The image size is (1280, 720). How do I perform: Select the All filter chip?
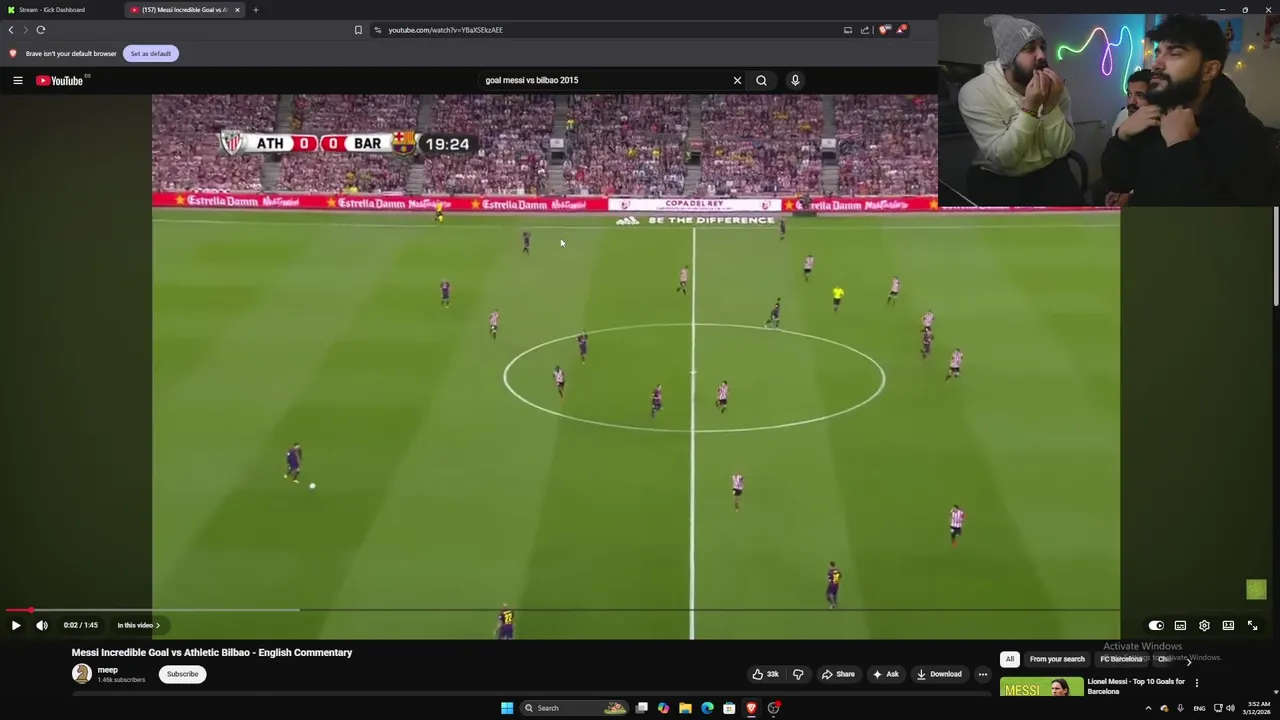click(1010, 659)
